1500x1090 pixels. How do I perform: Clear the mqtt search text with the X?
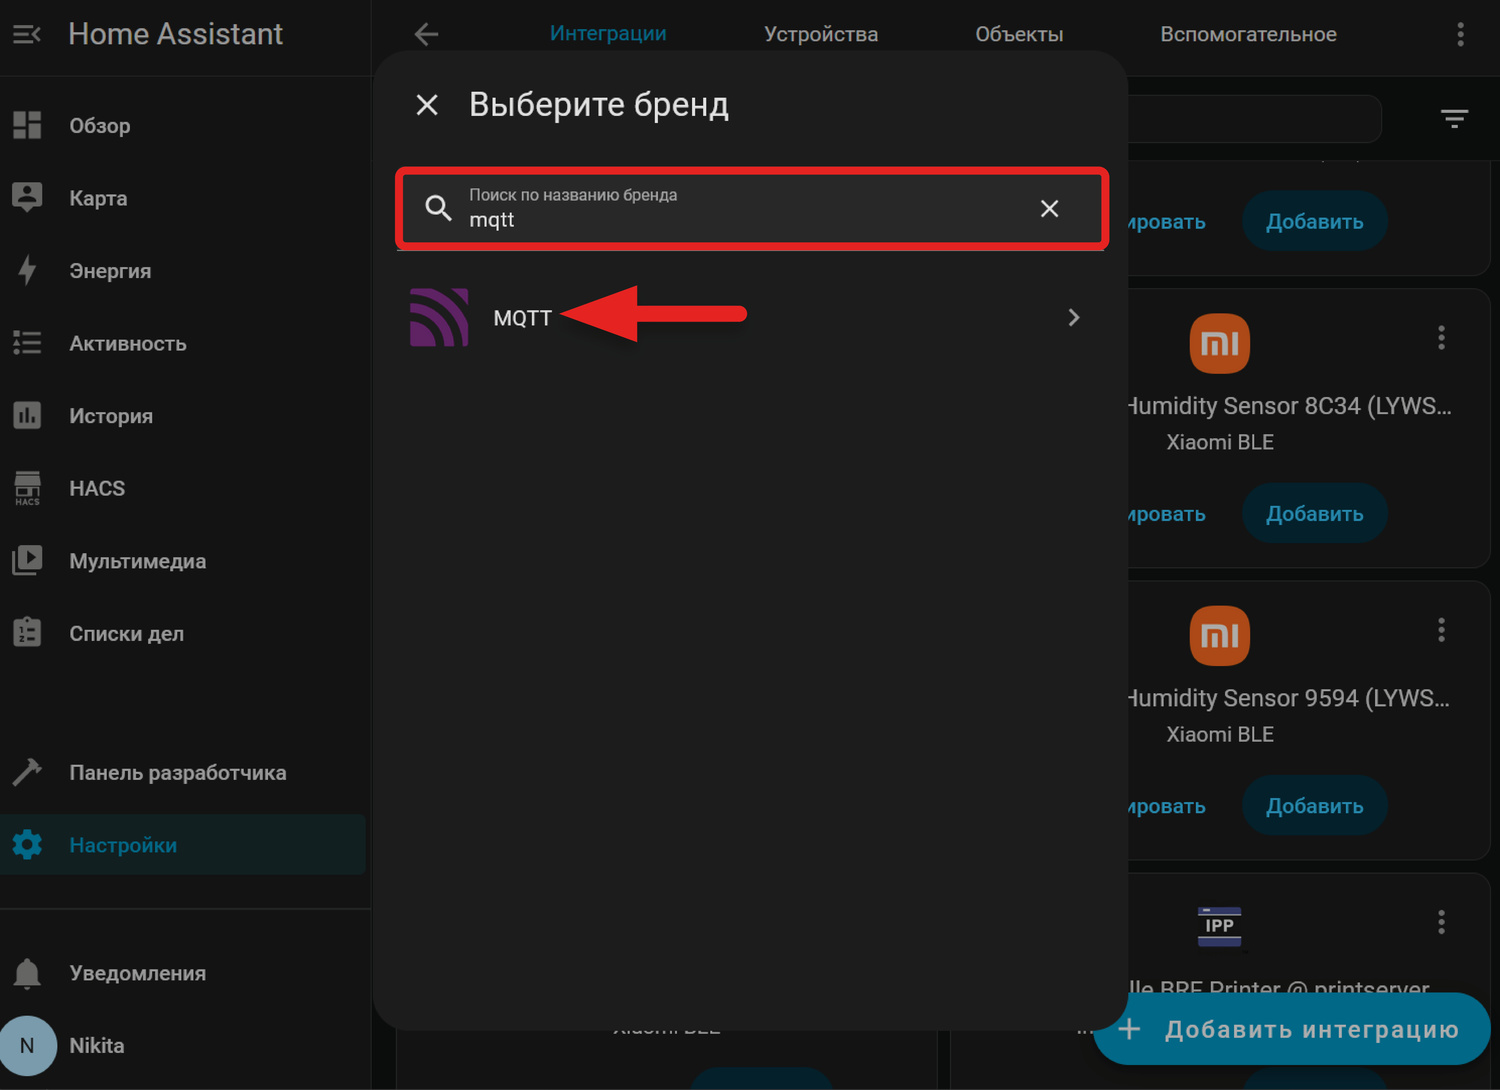[1049, 208]
